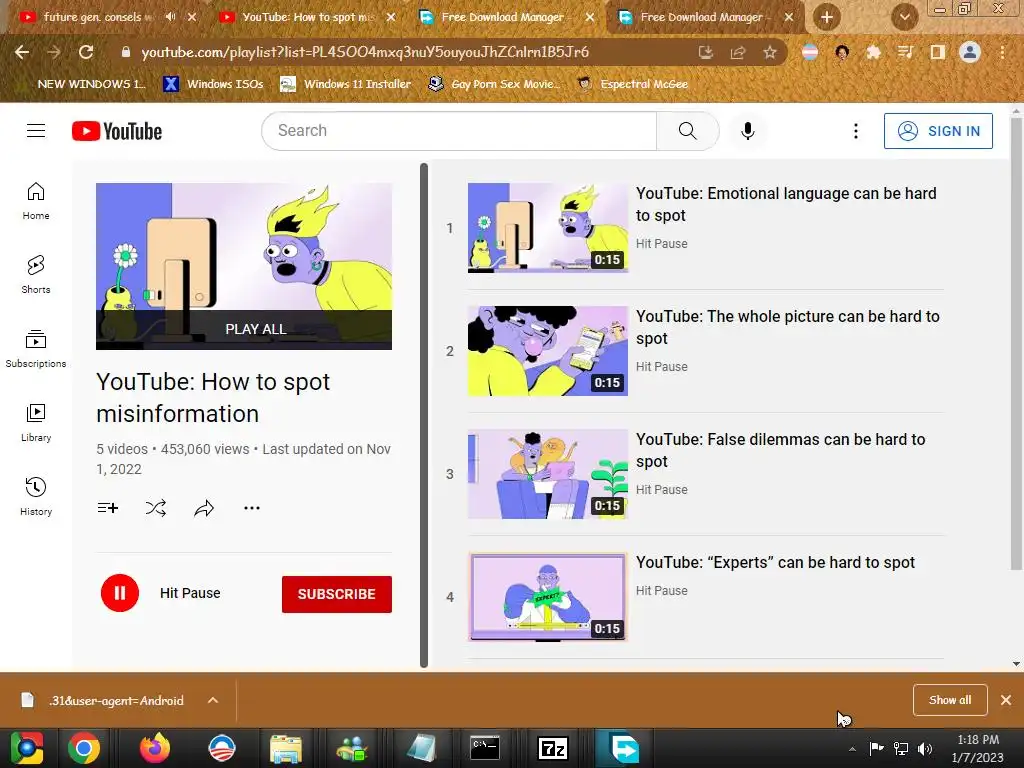Click the install/download icon in address bar
The image size is (1024, 768).
pyautogui.click(x=705, y=52)
